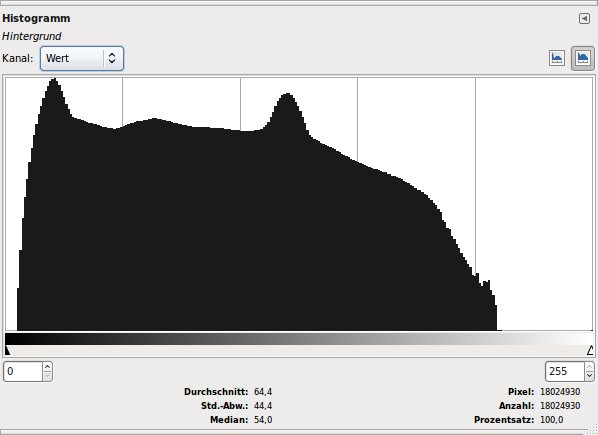This screenshot has width=598, height=435.
Task: Switch to linear histogram view
Action: pyautogui.click(x=557, y=58)
